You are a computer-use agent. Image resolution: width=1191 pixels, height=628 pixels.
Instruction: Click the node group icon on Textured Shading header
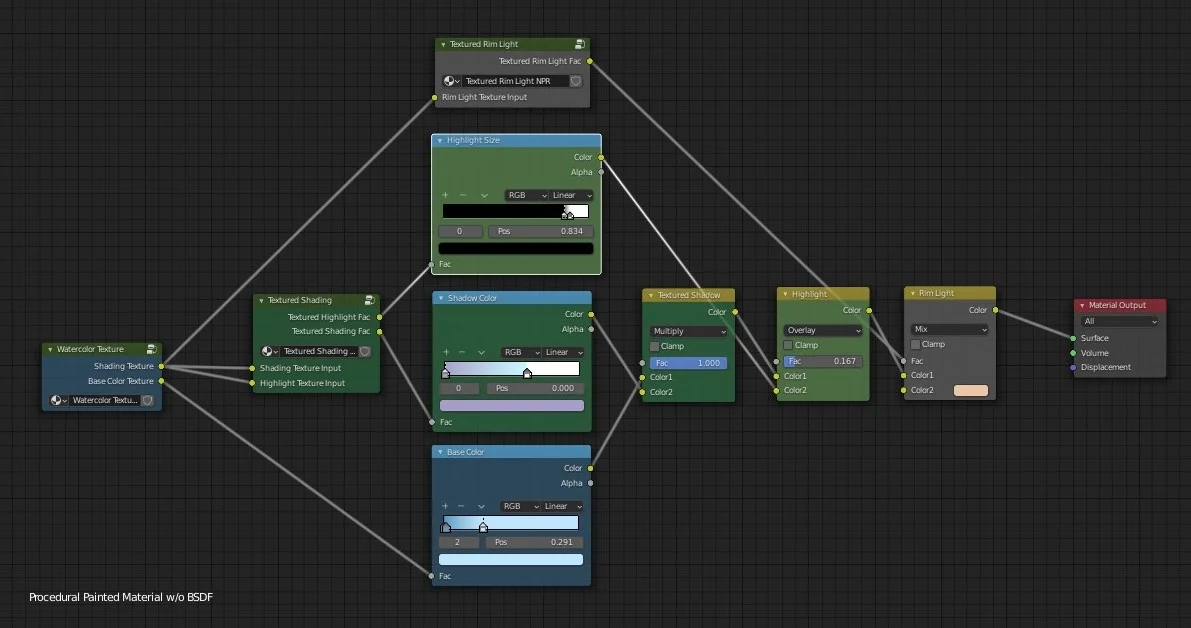click(x=370, y=299)
